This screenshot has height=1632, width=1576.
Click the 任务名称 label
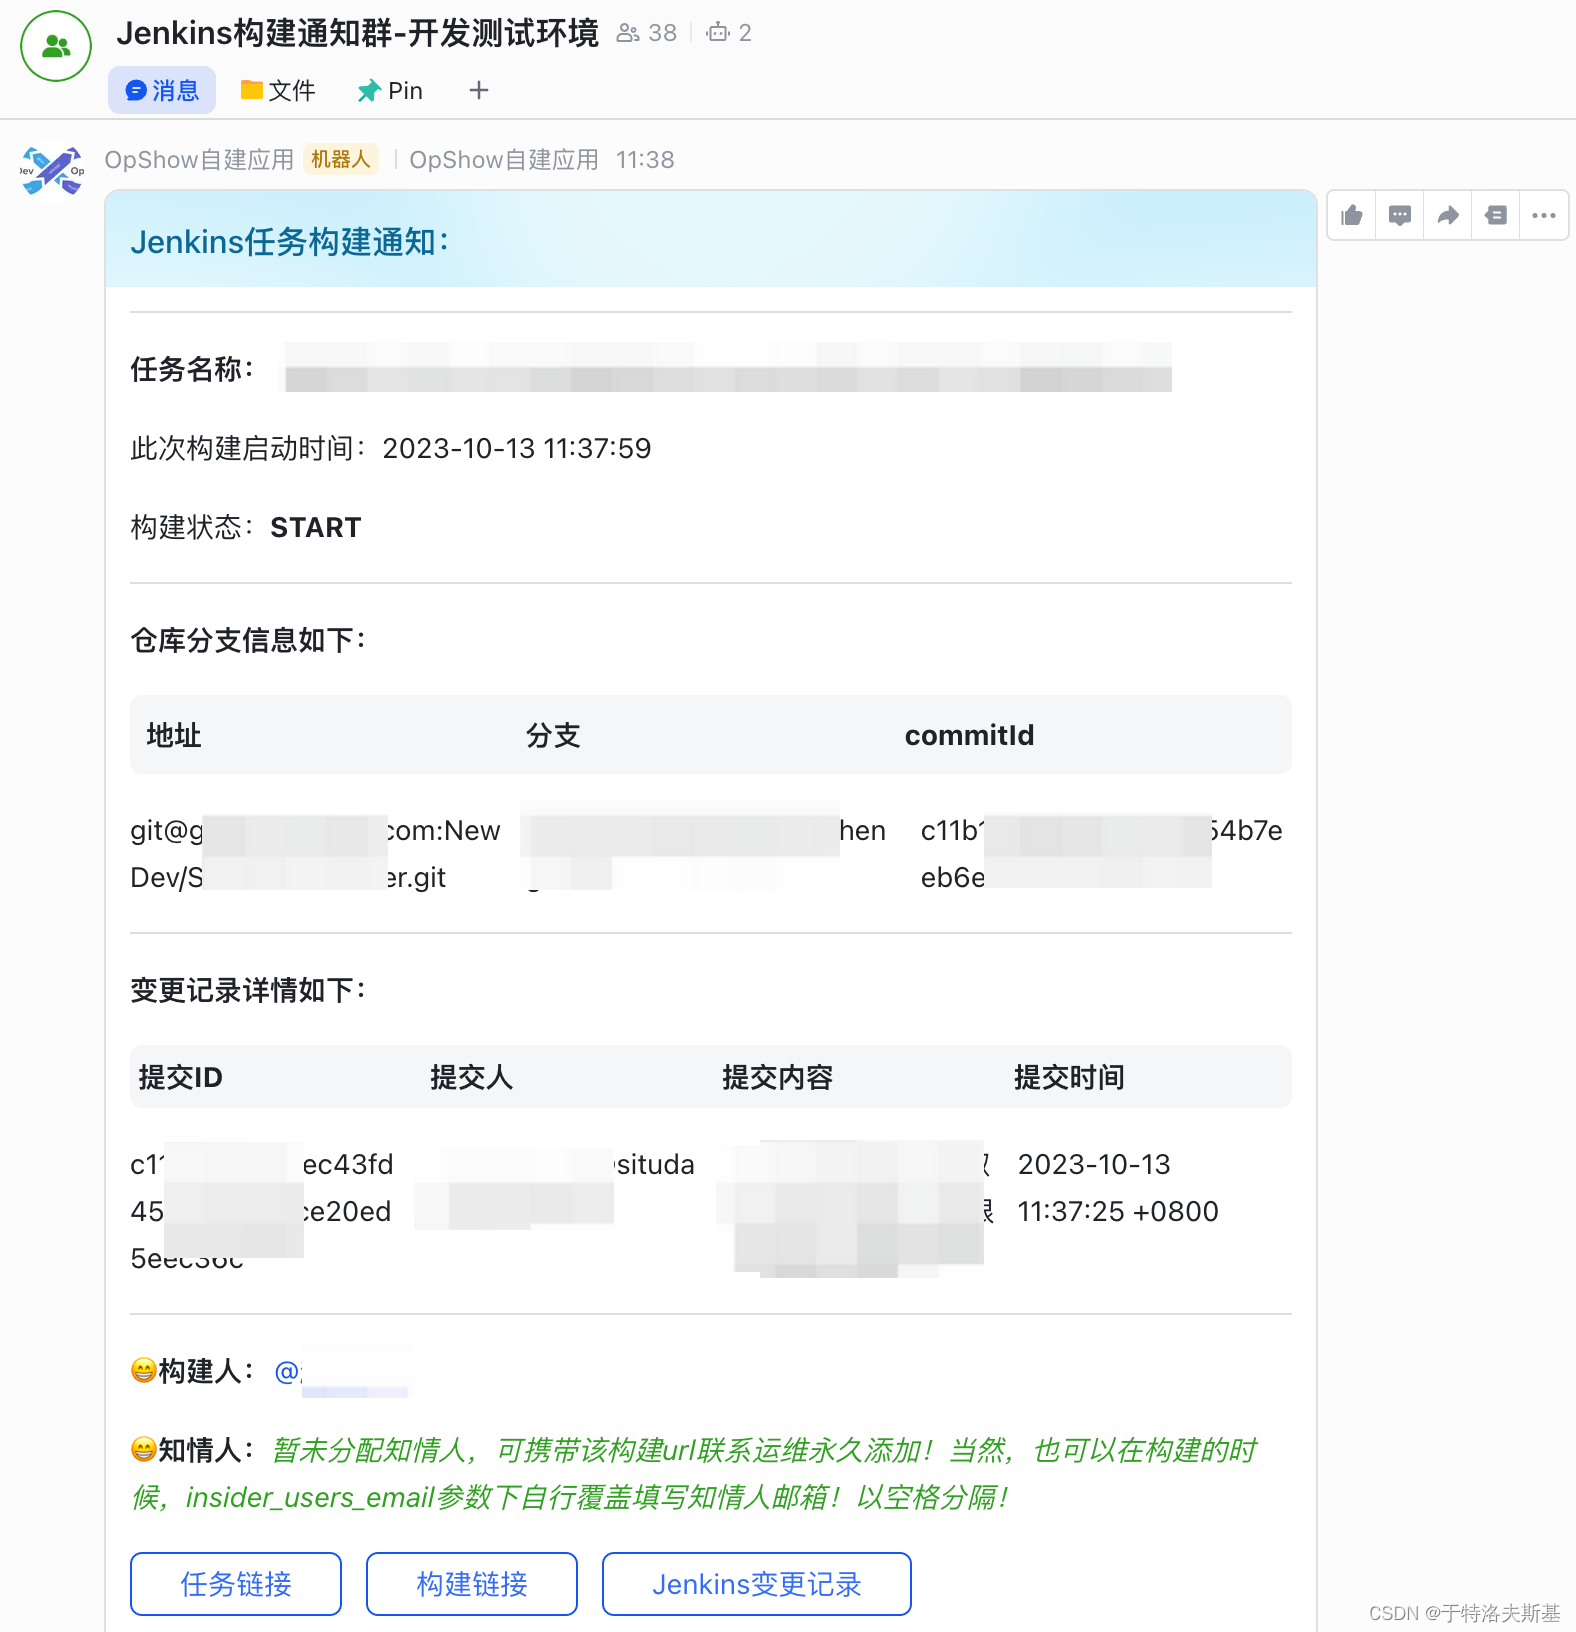point(192,369)
